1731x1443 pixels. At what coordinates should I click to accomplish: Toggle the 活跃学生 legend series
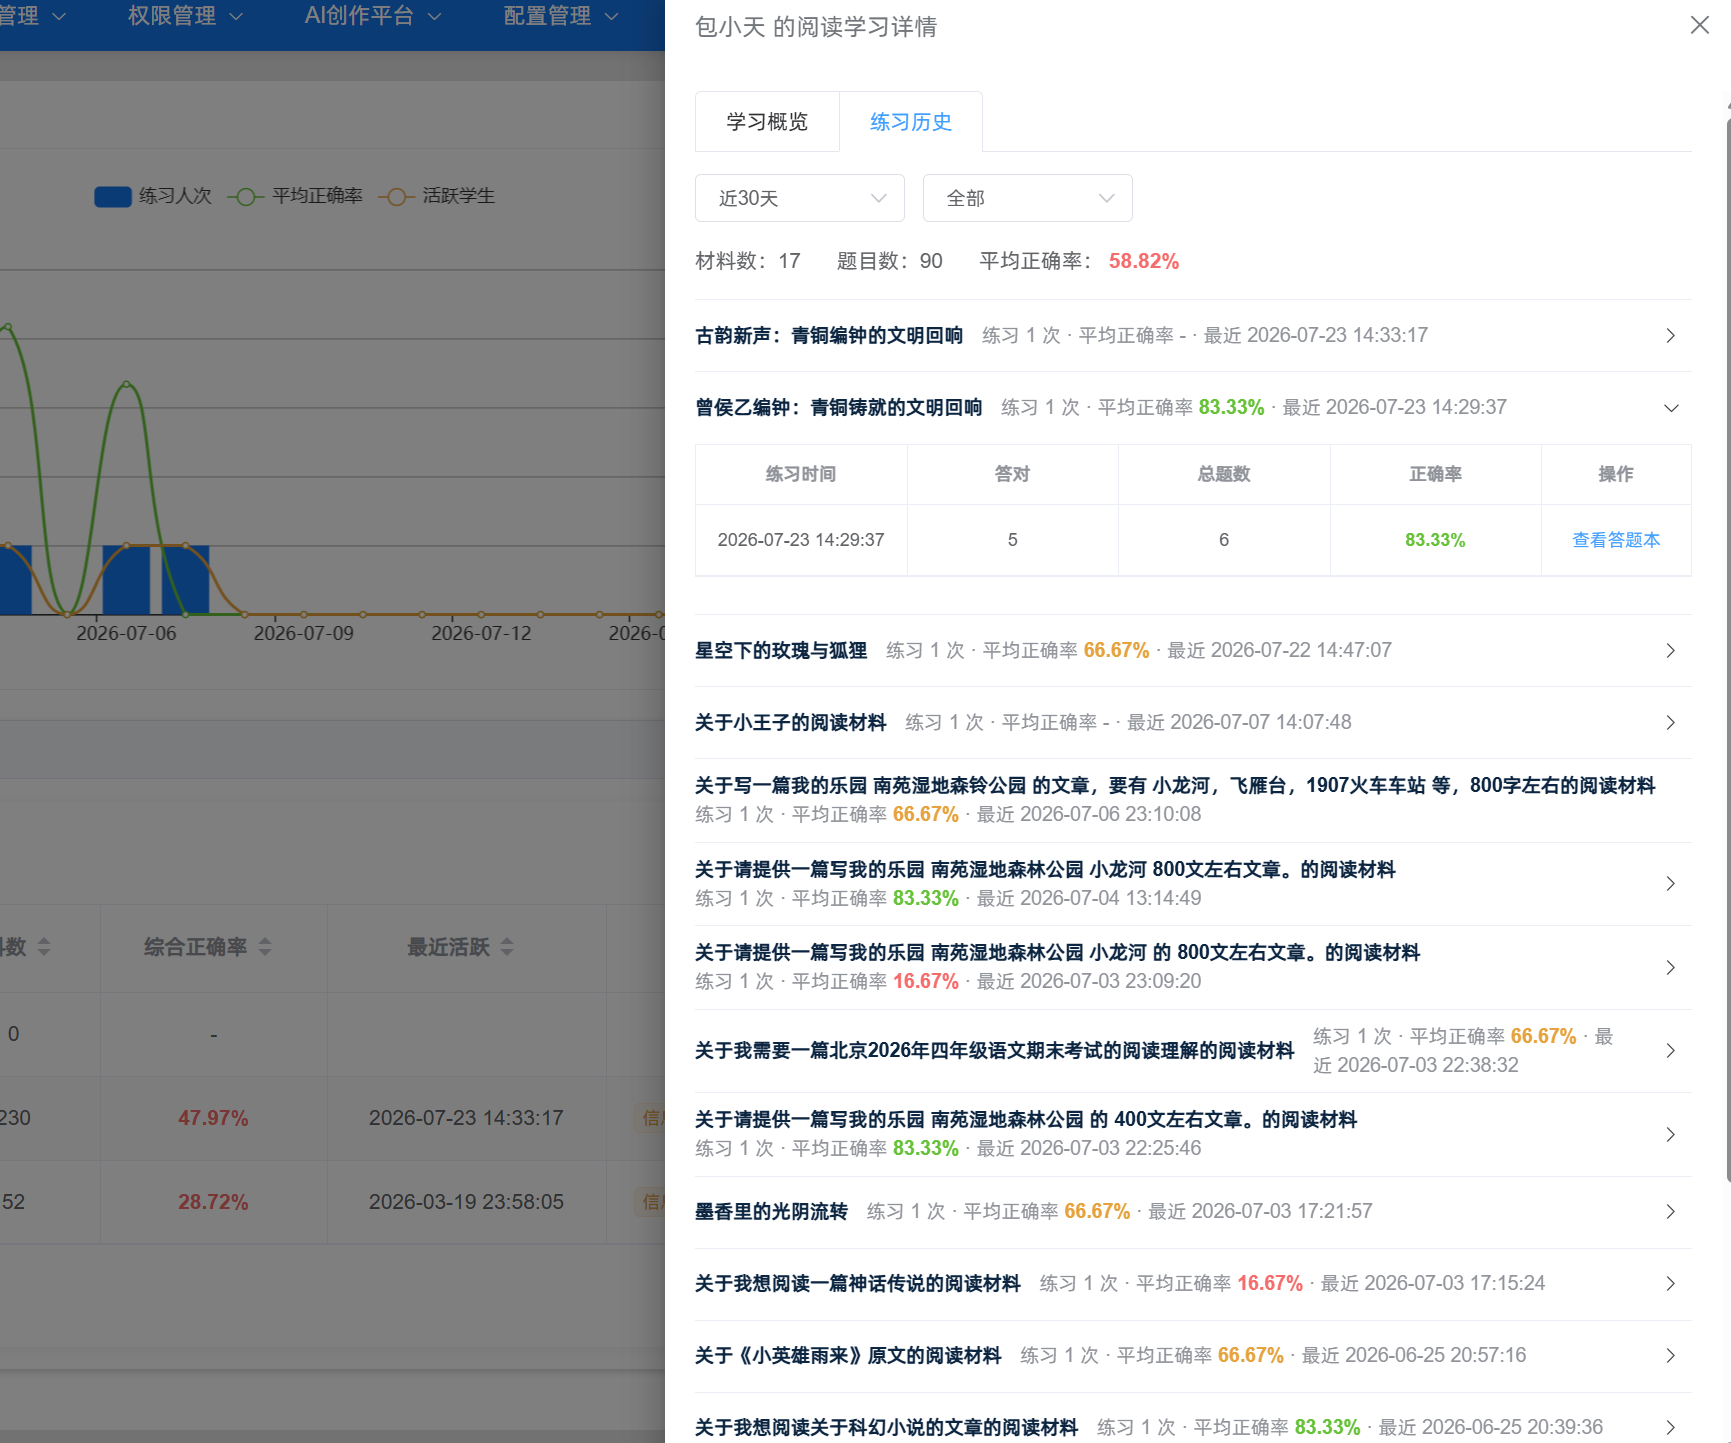(x=437, y=196)
